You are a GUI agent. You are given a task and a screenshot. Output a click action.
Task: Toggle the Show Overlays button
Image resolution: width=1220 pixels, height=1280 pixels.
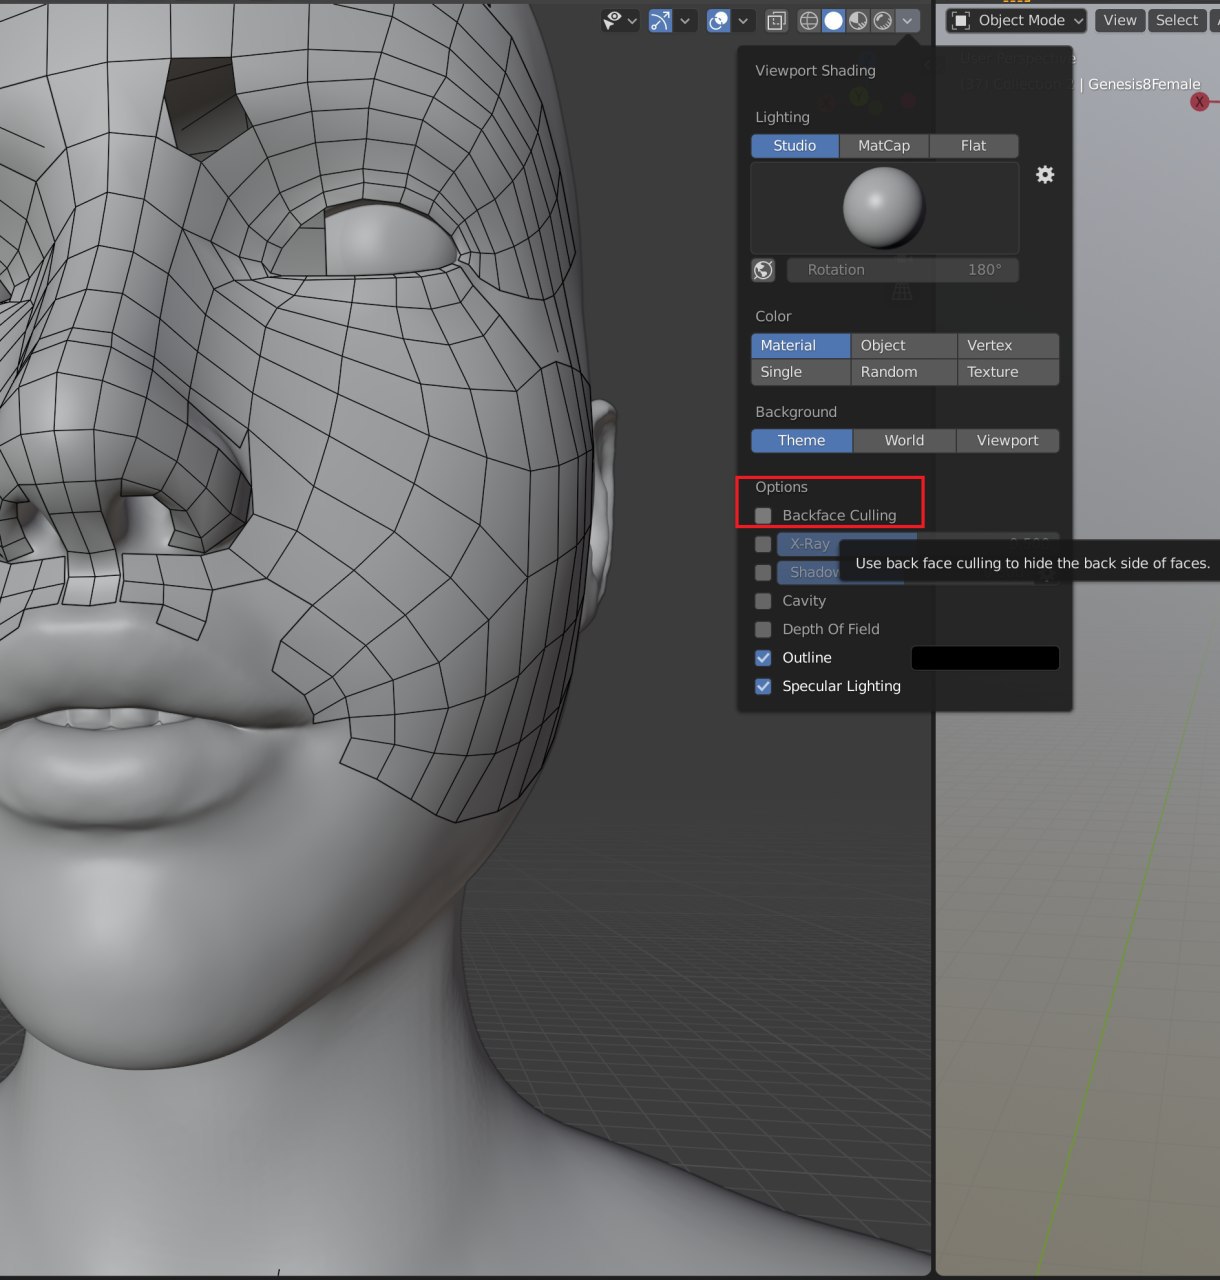tap(718, 20)
